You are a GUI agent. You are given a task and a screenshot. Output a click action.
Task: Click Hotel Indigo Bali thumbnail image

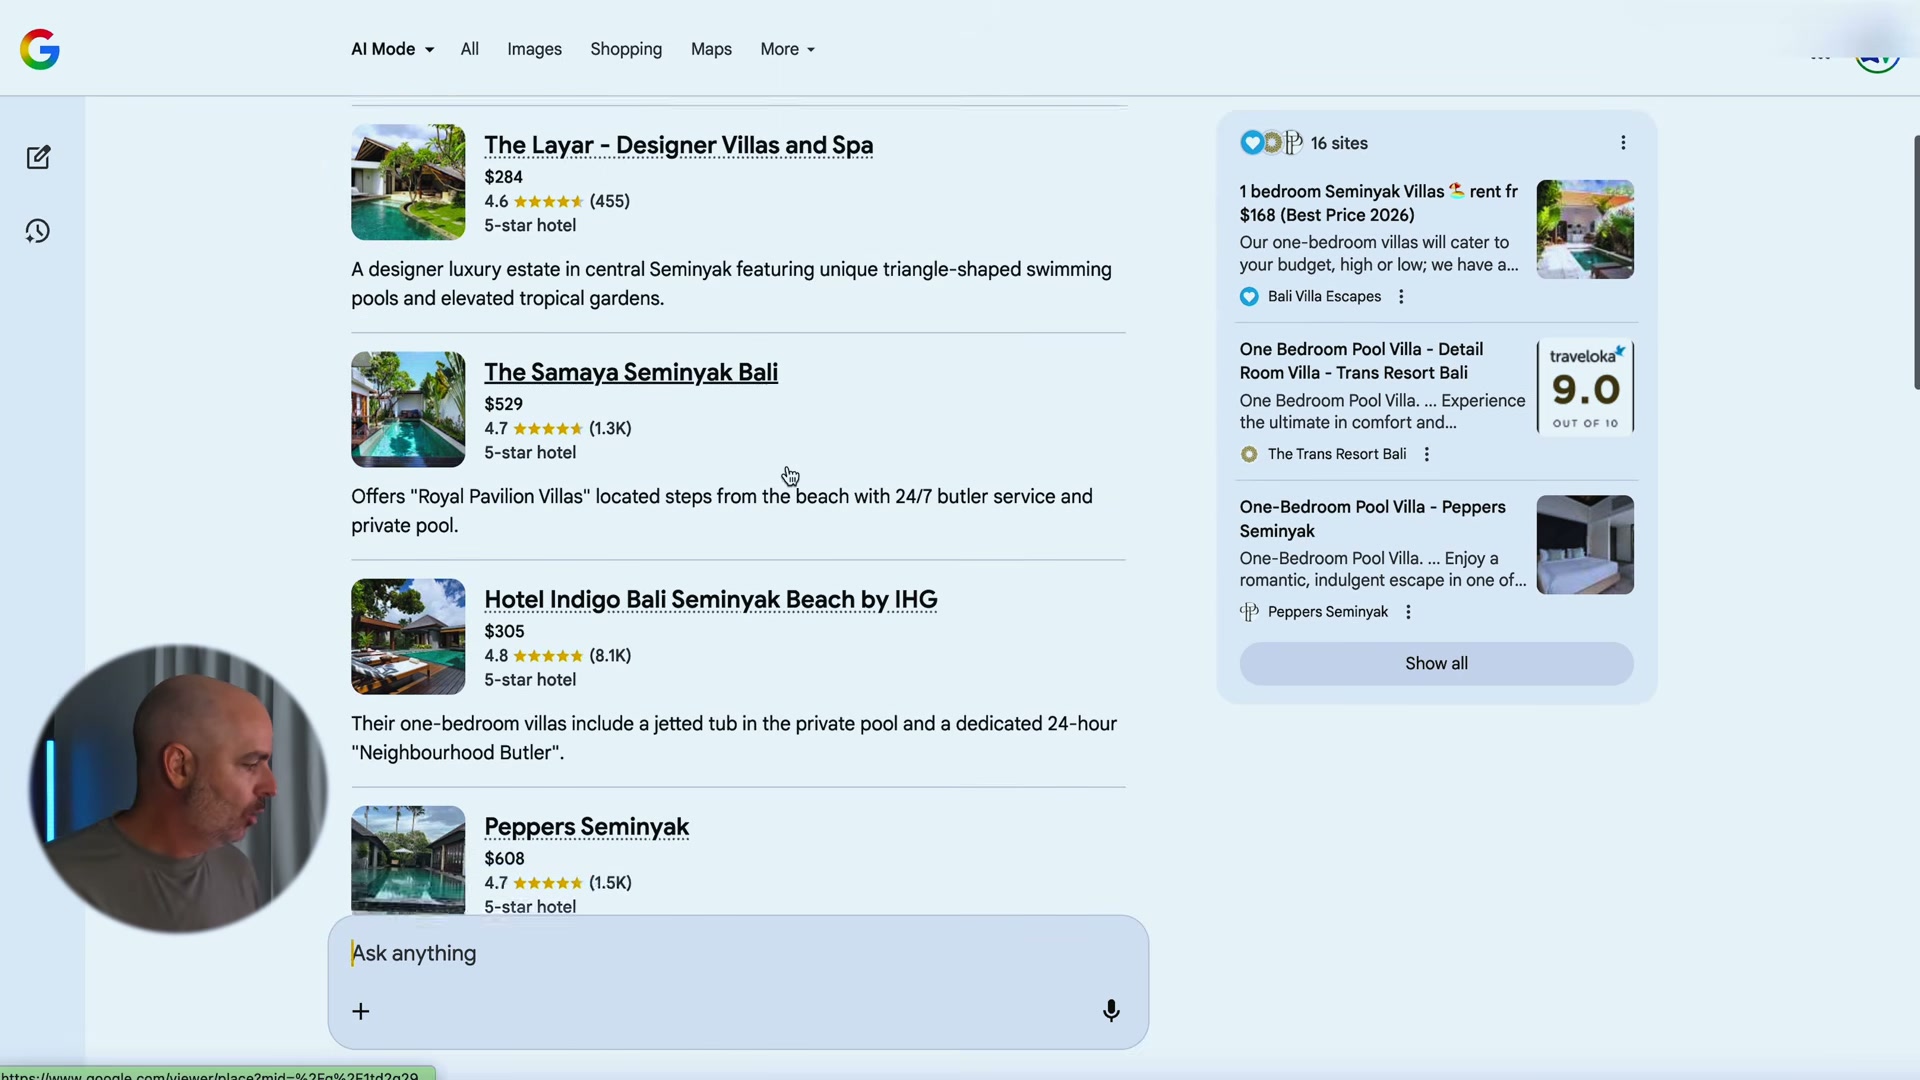(408, 636)
